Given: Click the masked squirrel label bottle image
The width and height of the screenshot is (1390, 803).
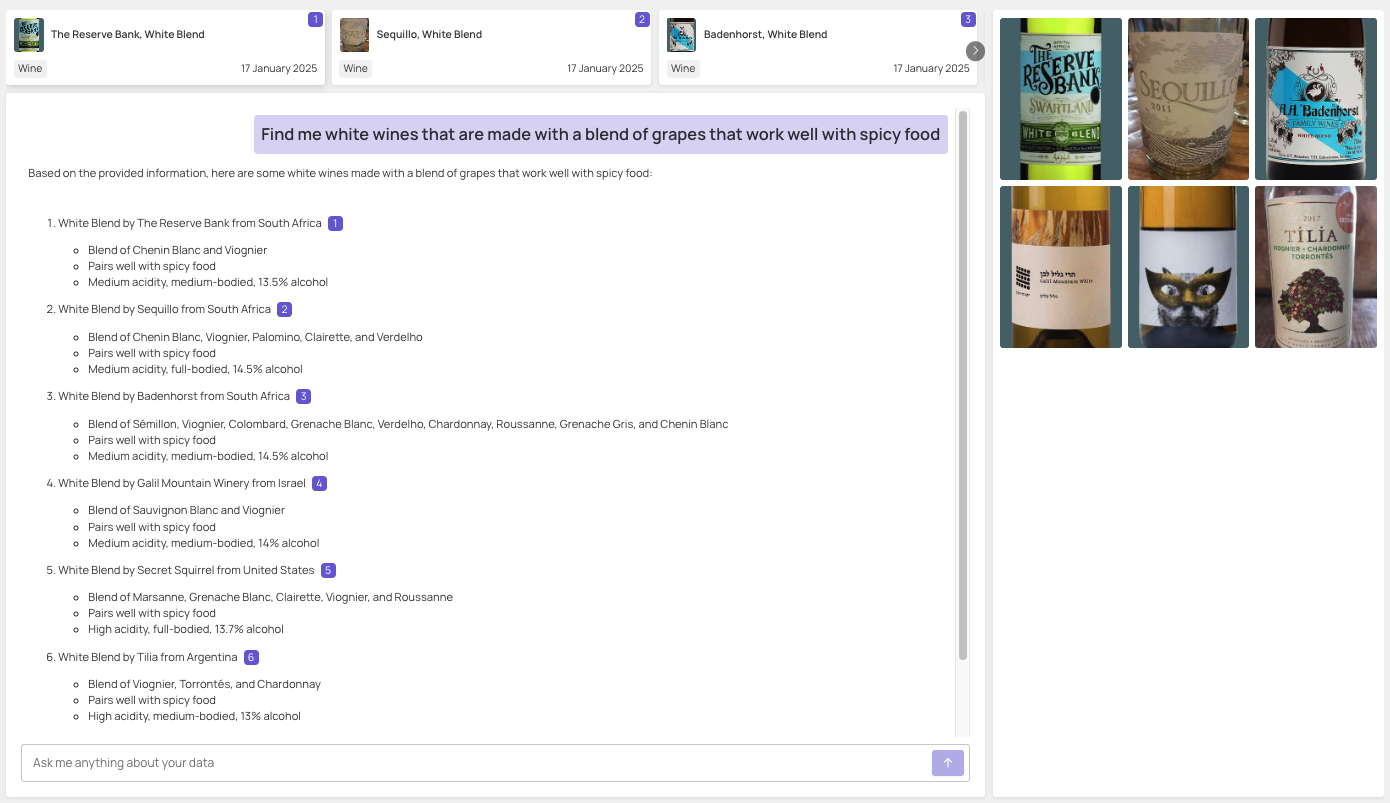Looking at the screenshot, I should point(1188,267).
